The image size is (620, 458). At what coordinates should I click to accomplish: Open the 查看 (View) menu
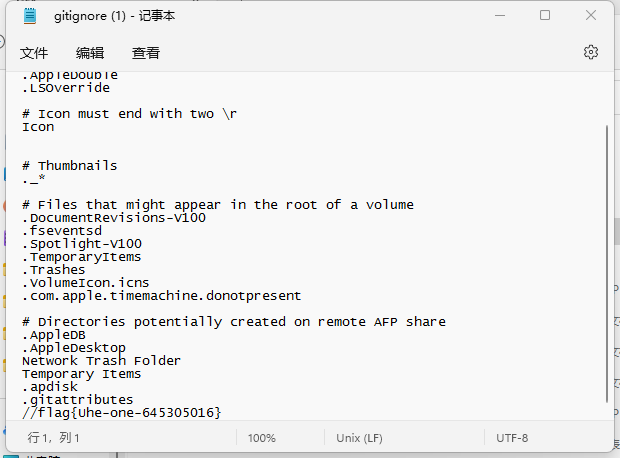146,53
